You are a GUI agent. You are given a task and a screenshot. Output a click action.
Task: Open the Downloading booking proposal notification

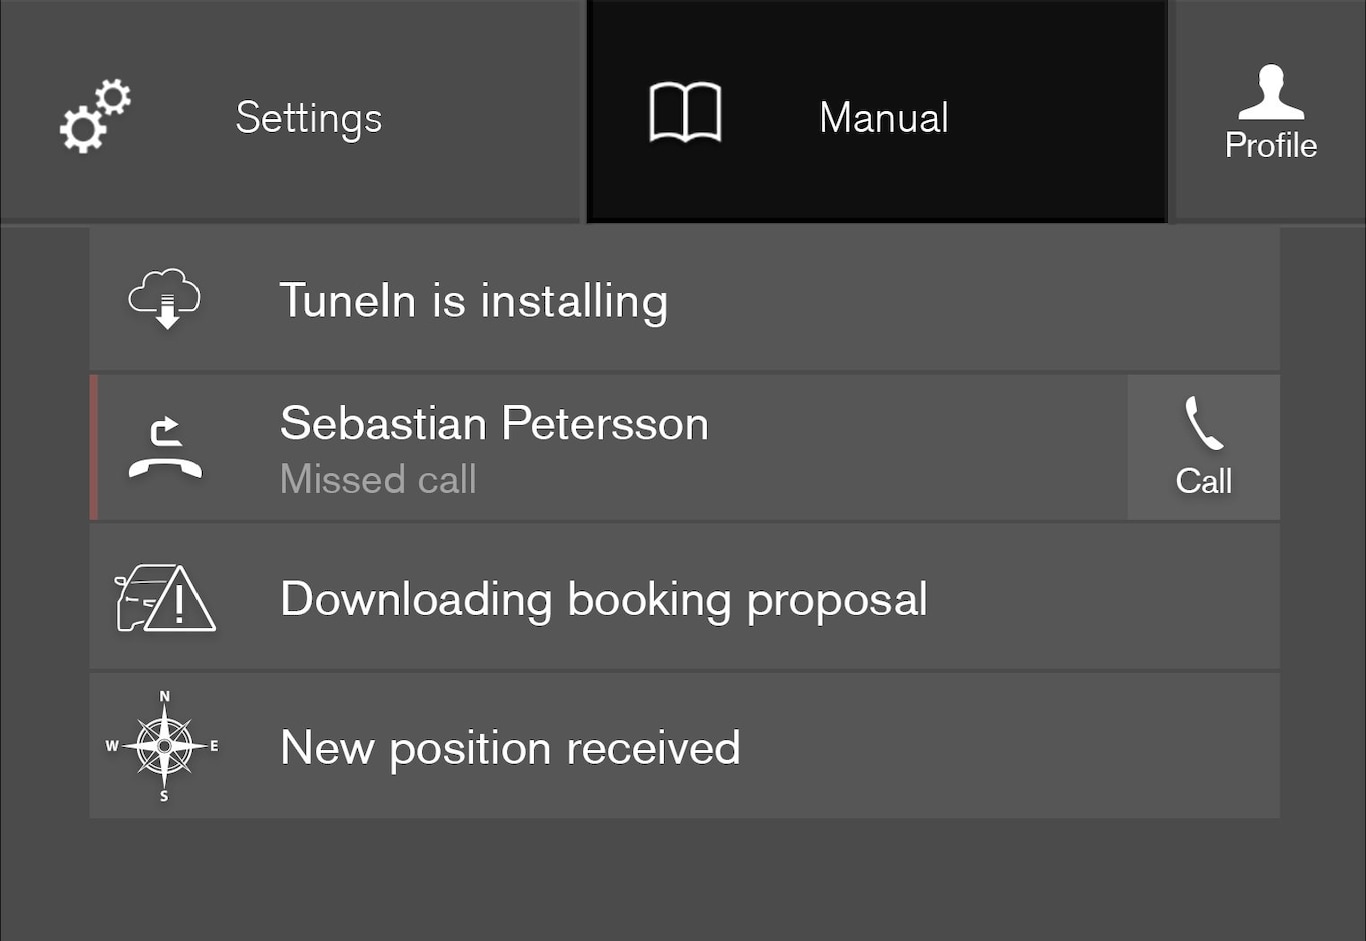[x=603, y=599]
